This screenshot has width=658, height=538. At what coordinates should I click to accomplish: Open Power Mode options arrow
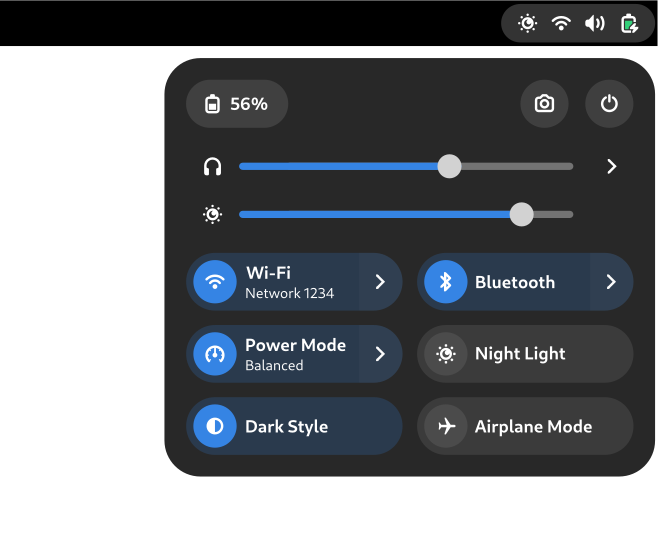(380, 354)
